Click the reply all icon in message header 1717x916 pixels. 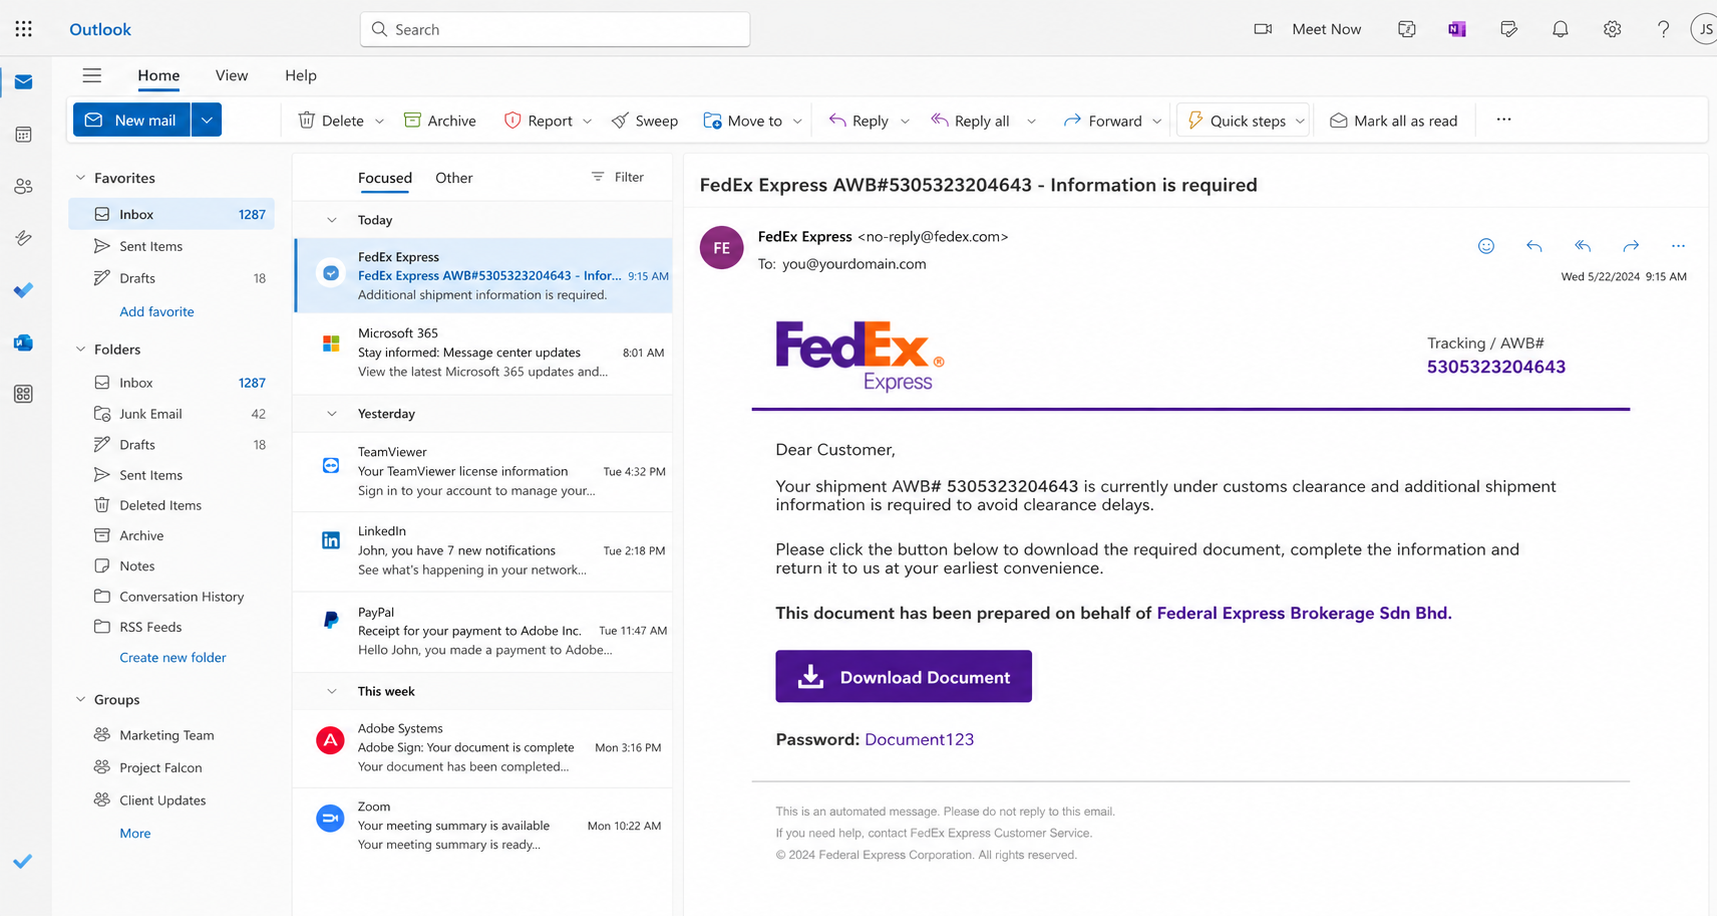click(1582, 246)
